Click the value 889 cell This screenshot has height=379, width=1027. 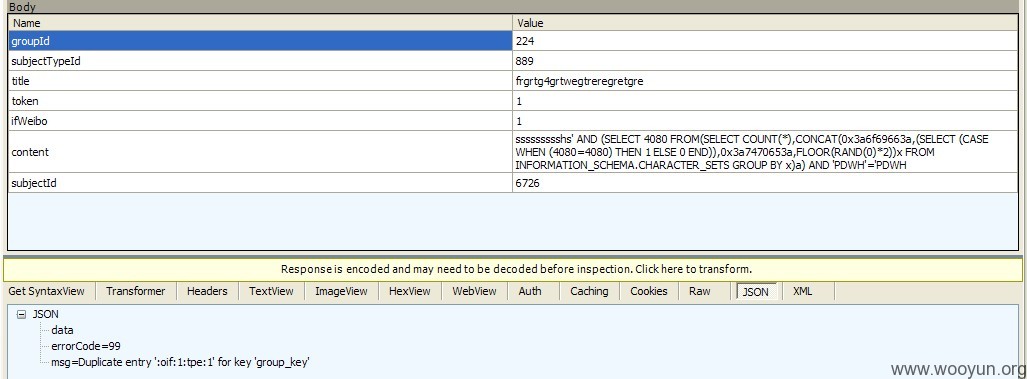765,62
